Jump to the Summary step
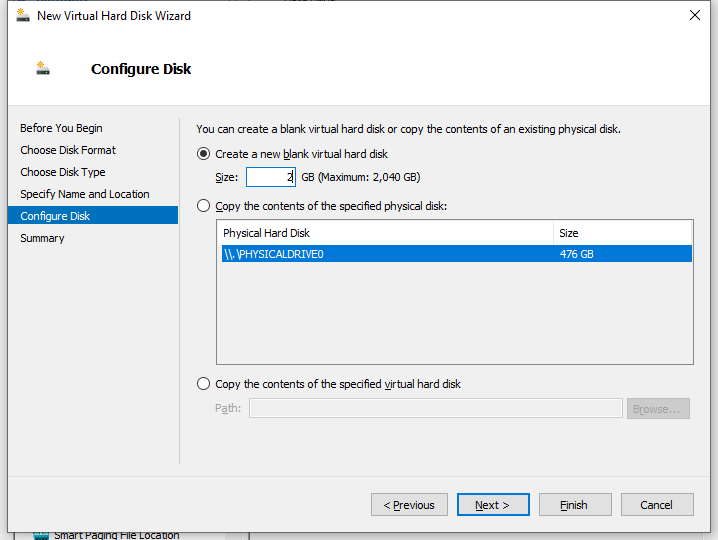 (42, 238)
